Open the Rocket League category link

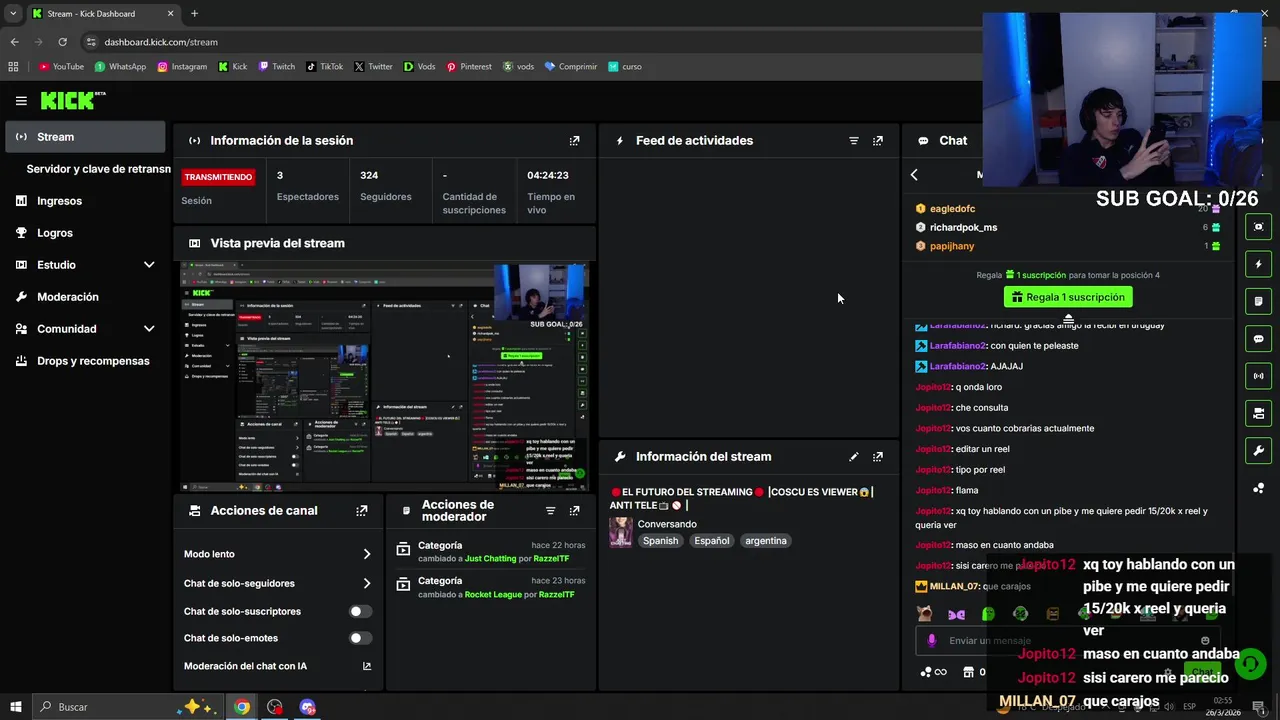coord(493,595)
